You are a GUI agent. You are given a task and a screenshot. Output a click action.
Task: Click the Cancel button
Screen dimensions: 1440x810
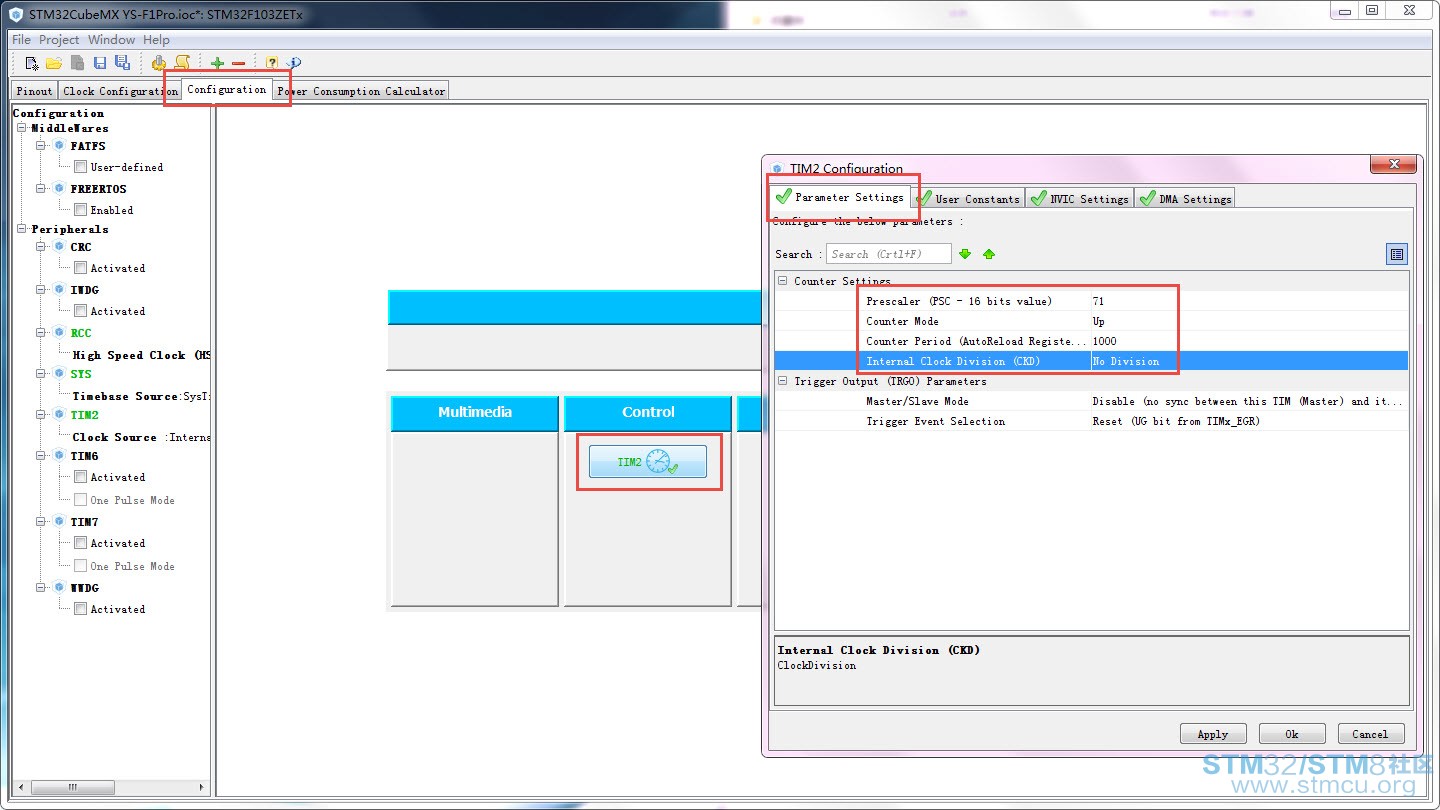point(1371,734)
